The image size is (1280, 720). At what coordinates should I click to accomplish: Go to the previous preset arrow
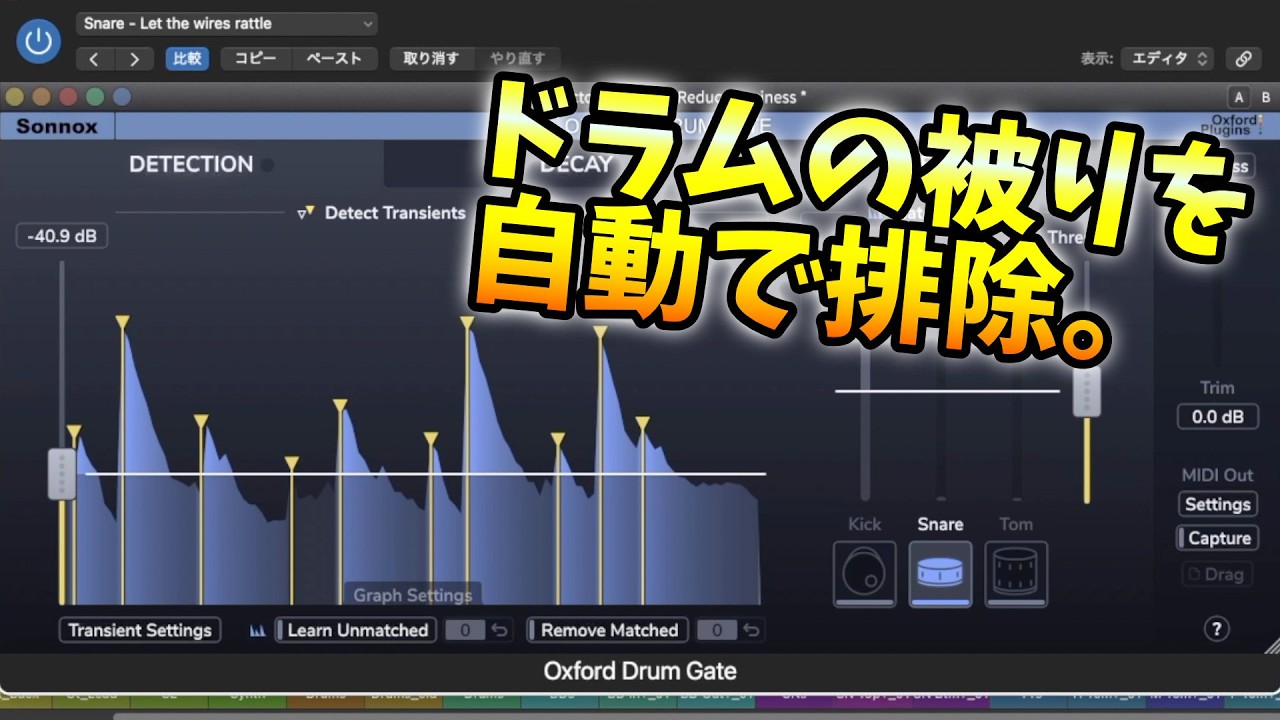click(x=95, y=59)
